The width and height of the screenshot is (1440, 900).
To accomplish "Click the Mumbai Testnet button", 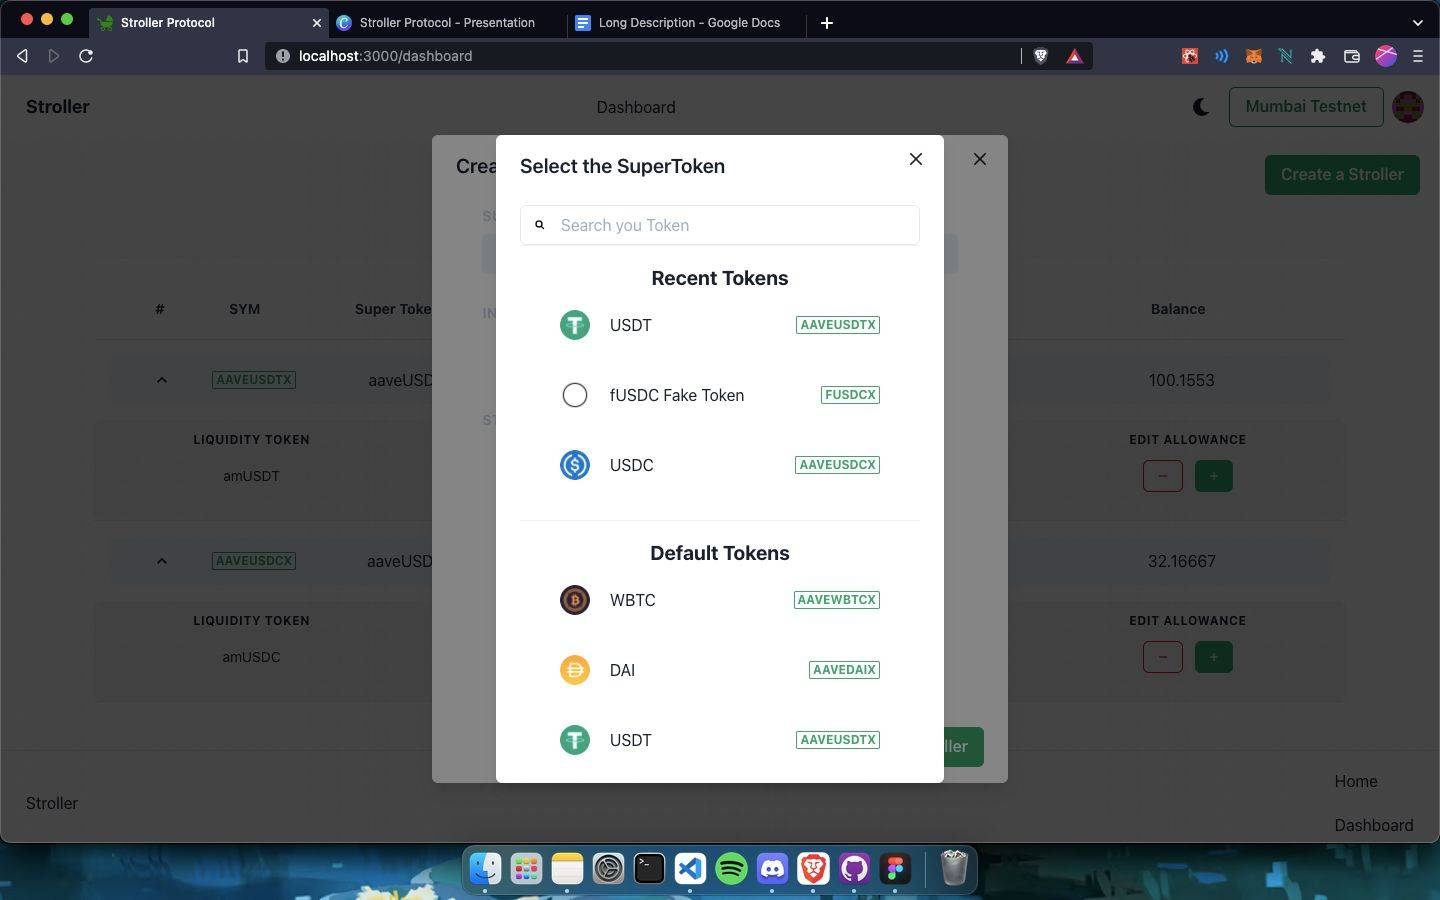I will pos(1305,106).
